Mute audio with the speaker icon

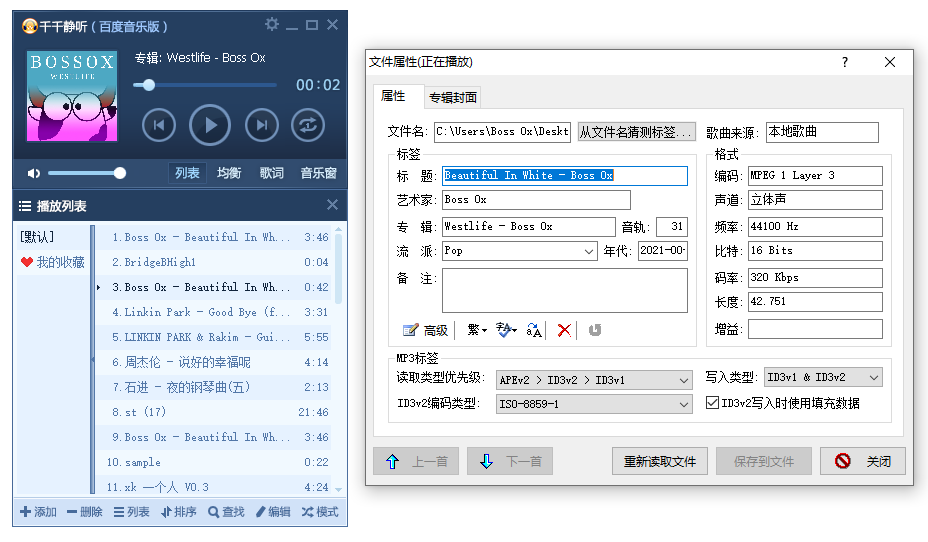[33, 173]
